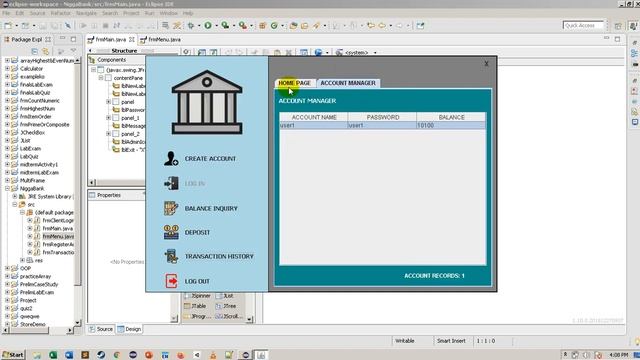Open the Project menu
The width and height of the screenshot is (640, 360).
[x=131, y=13]
